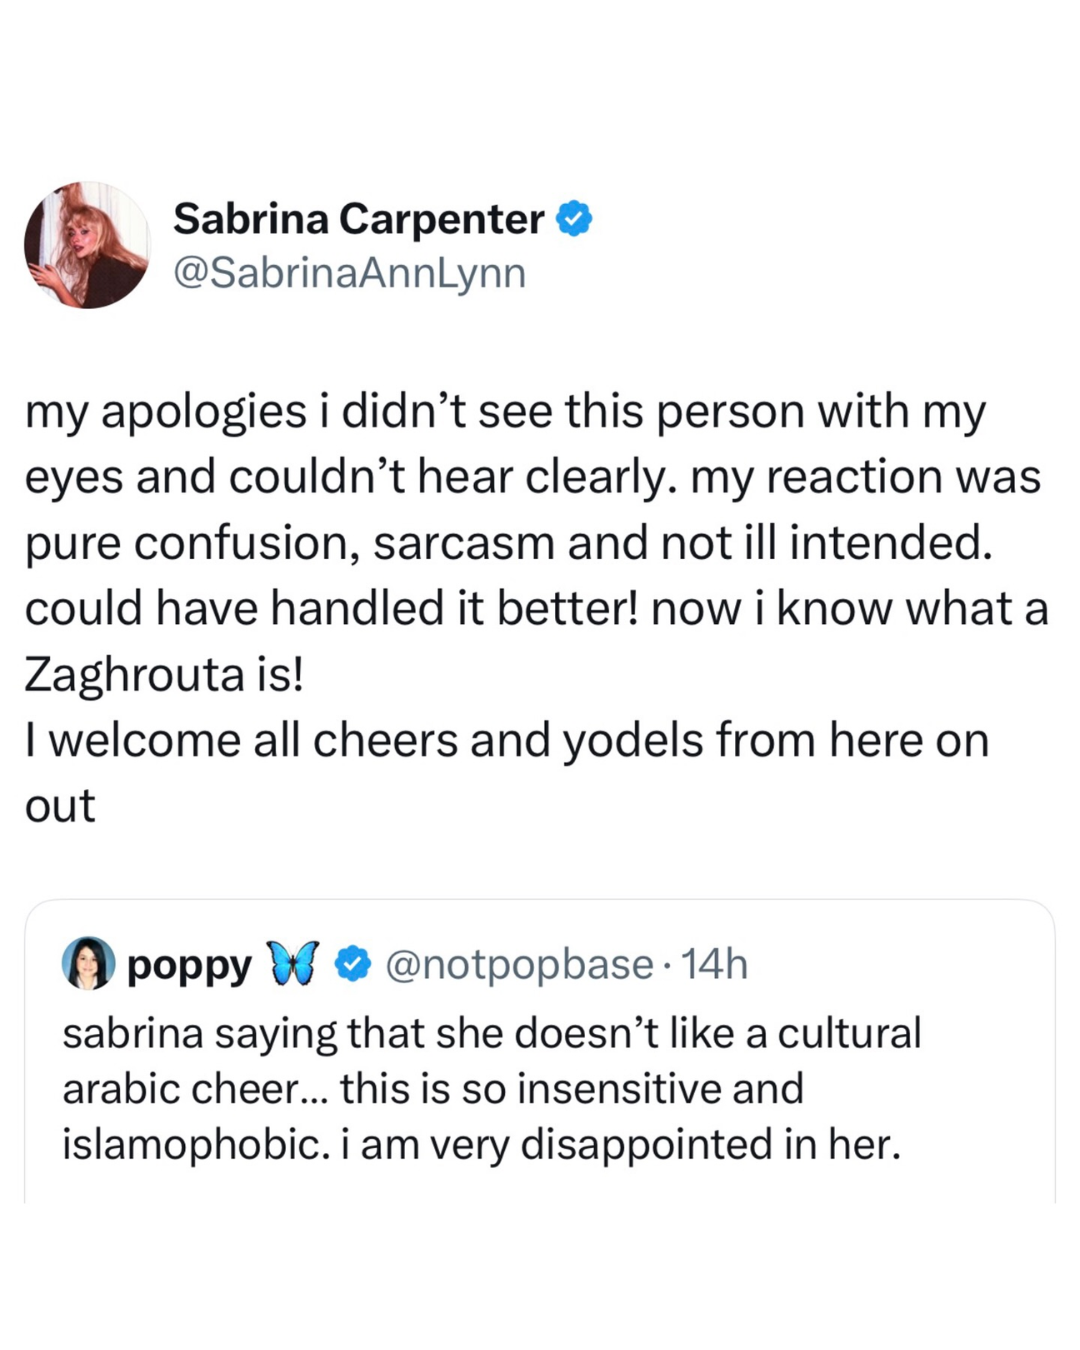Click the phrase "could have handled it better!"
1080x1350 pixels.
[330, 609]
